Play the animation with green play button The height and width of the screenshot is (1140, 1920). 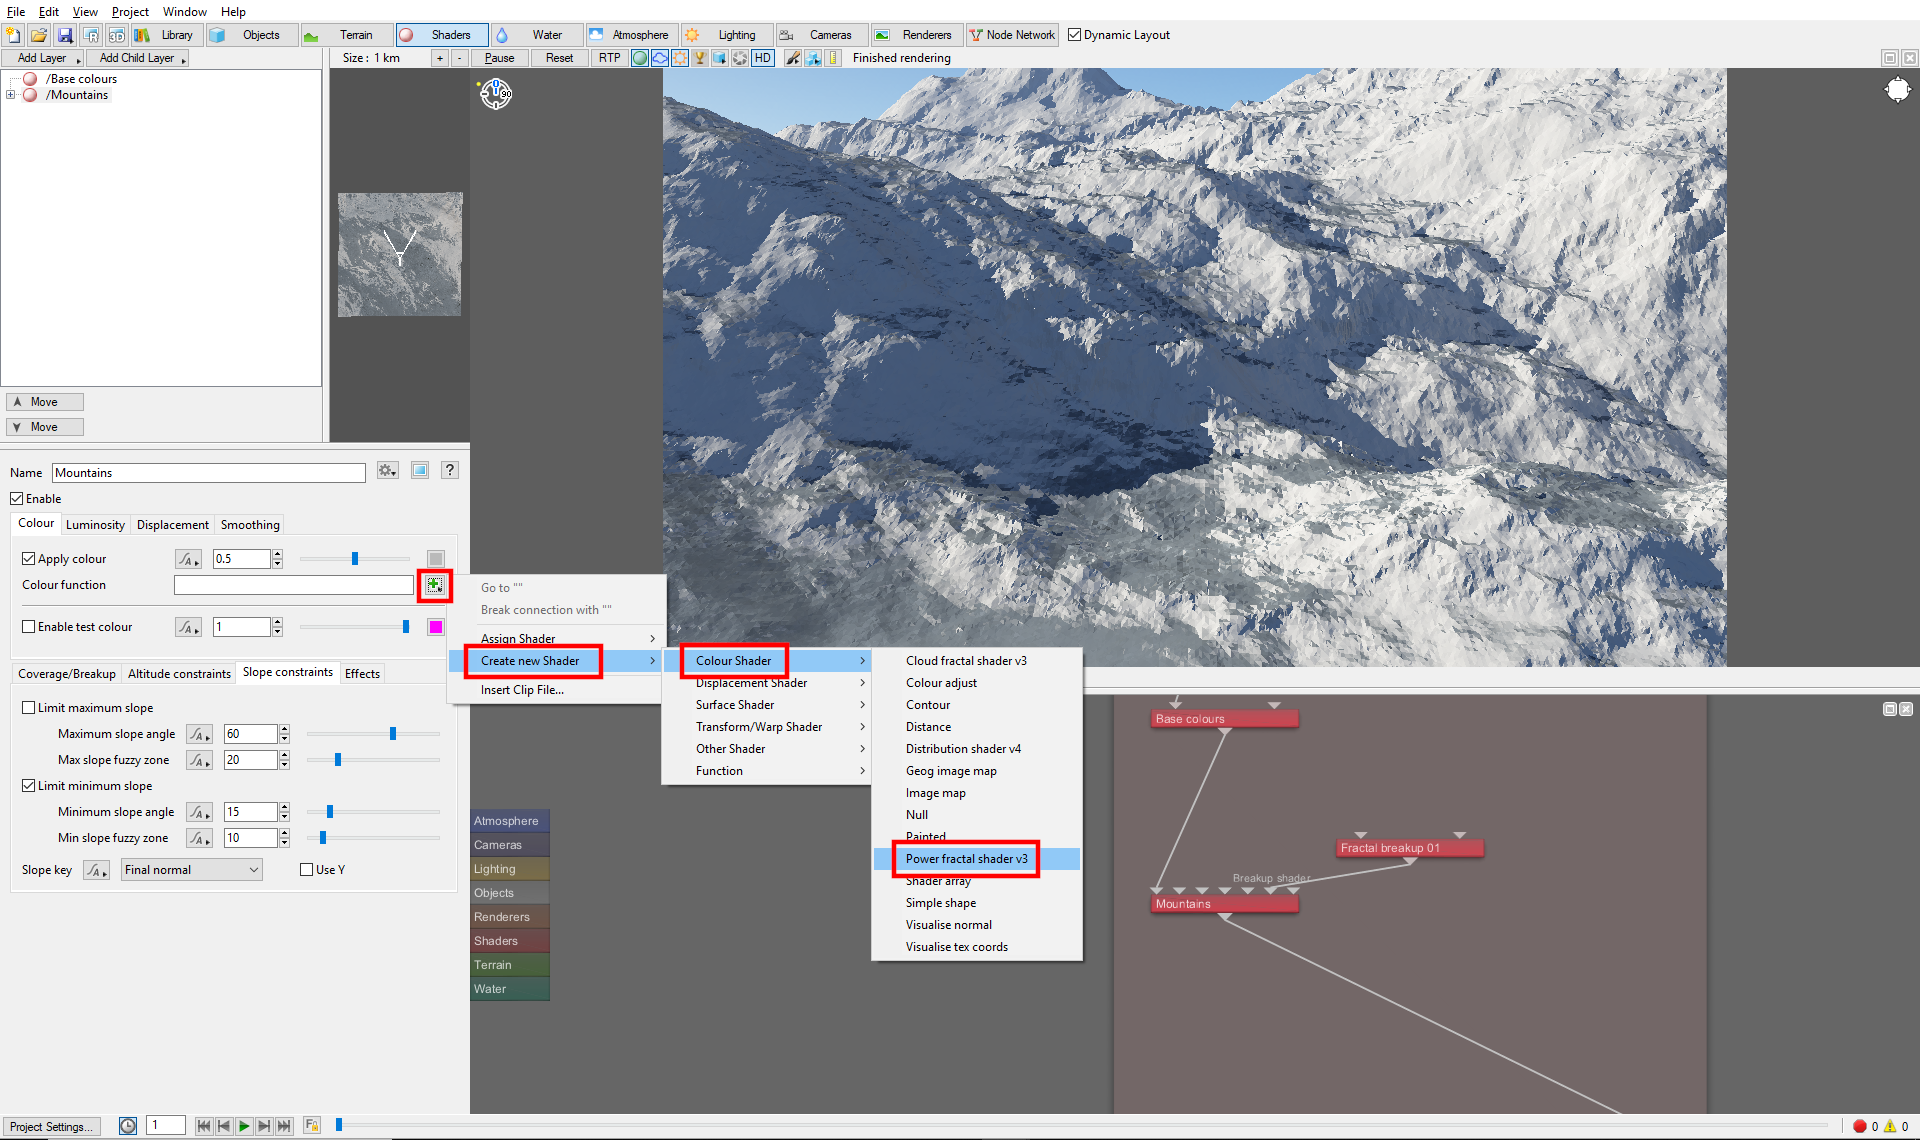click(x=244, y=1126)
